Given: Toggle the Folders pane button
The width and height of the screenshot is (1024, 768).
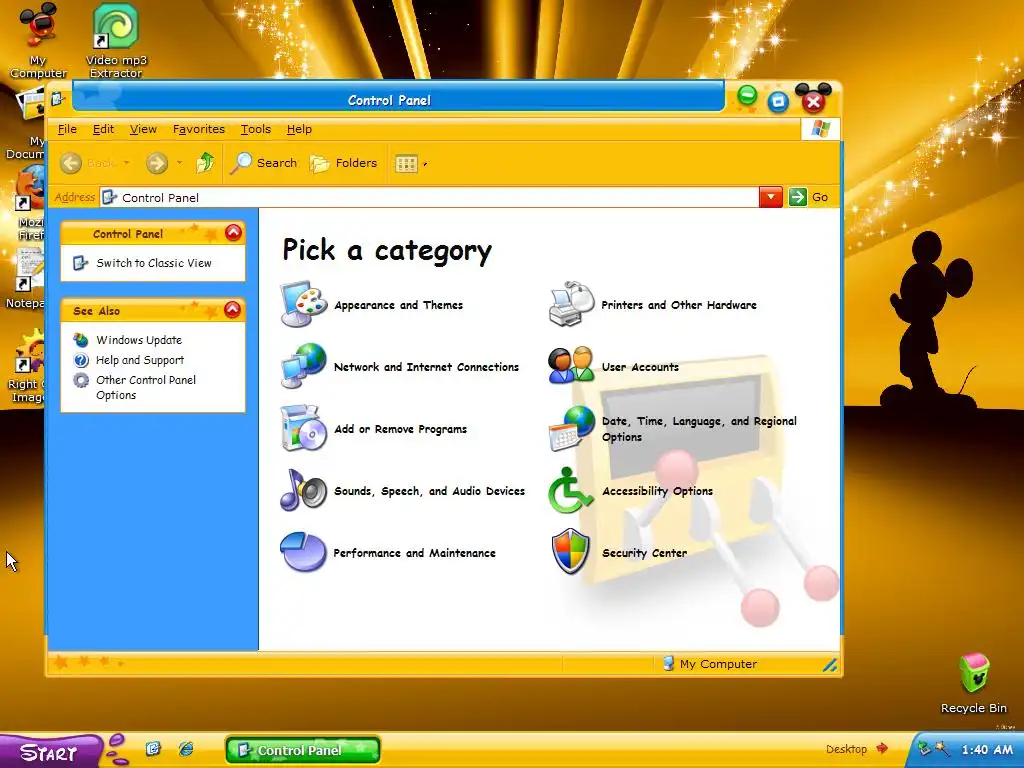Looking at the screenshot, I should click(x=344, y=163).
